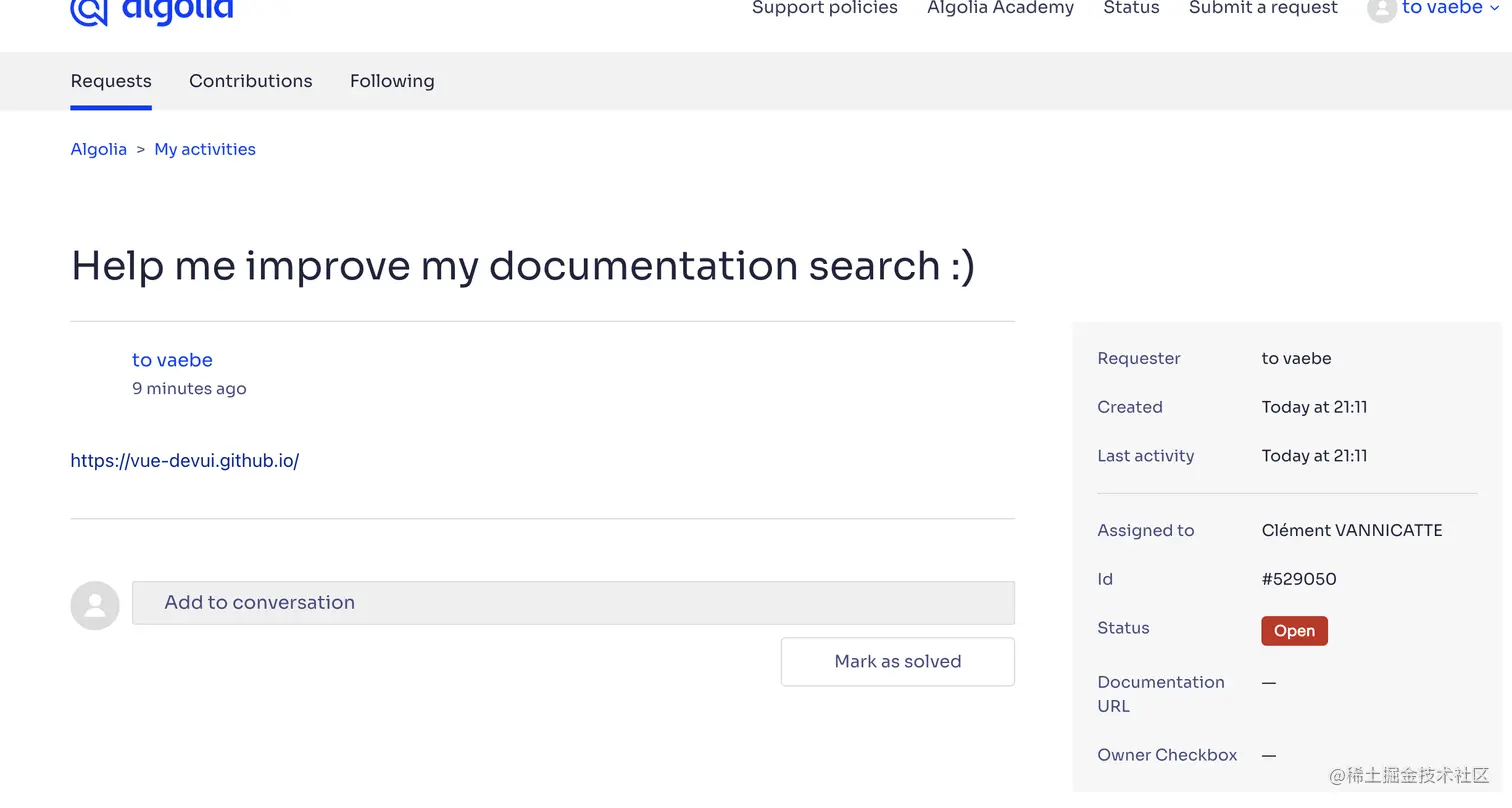1512x808 pixels.
Task: Click the Add to conversation field
Action: (573, 603)
